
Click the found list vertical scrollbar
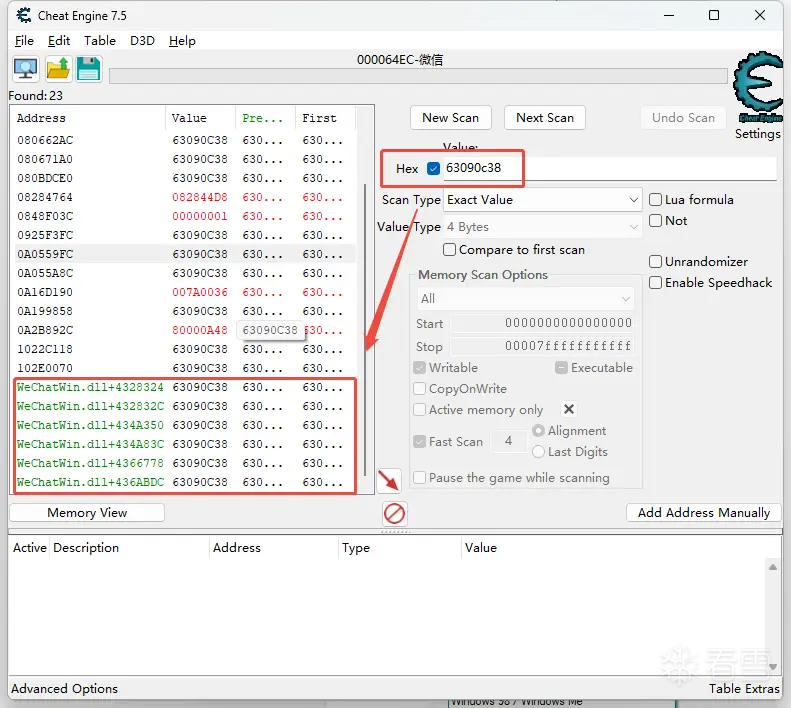click(365, 330)
